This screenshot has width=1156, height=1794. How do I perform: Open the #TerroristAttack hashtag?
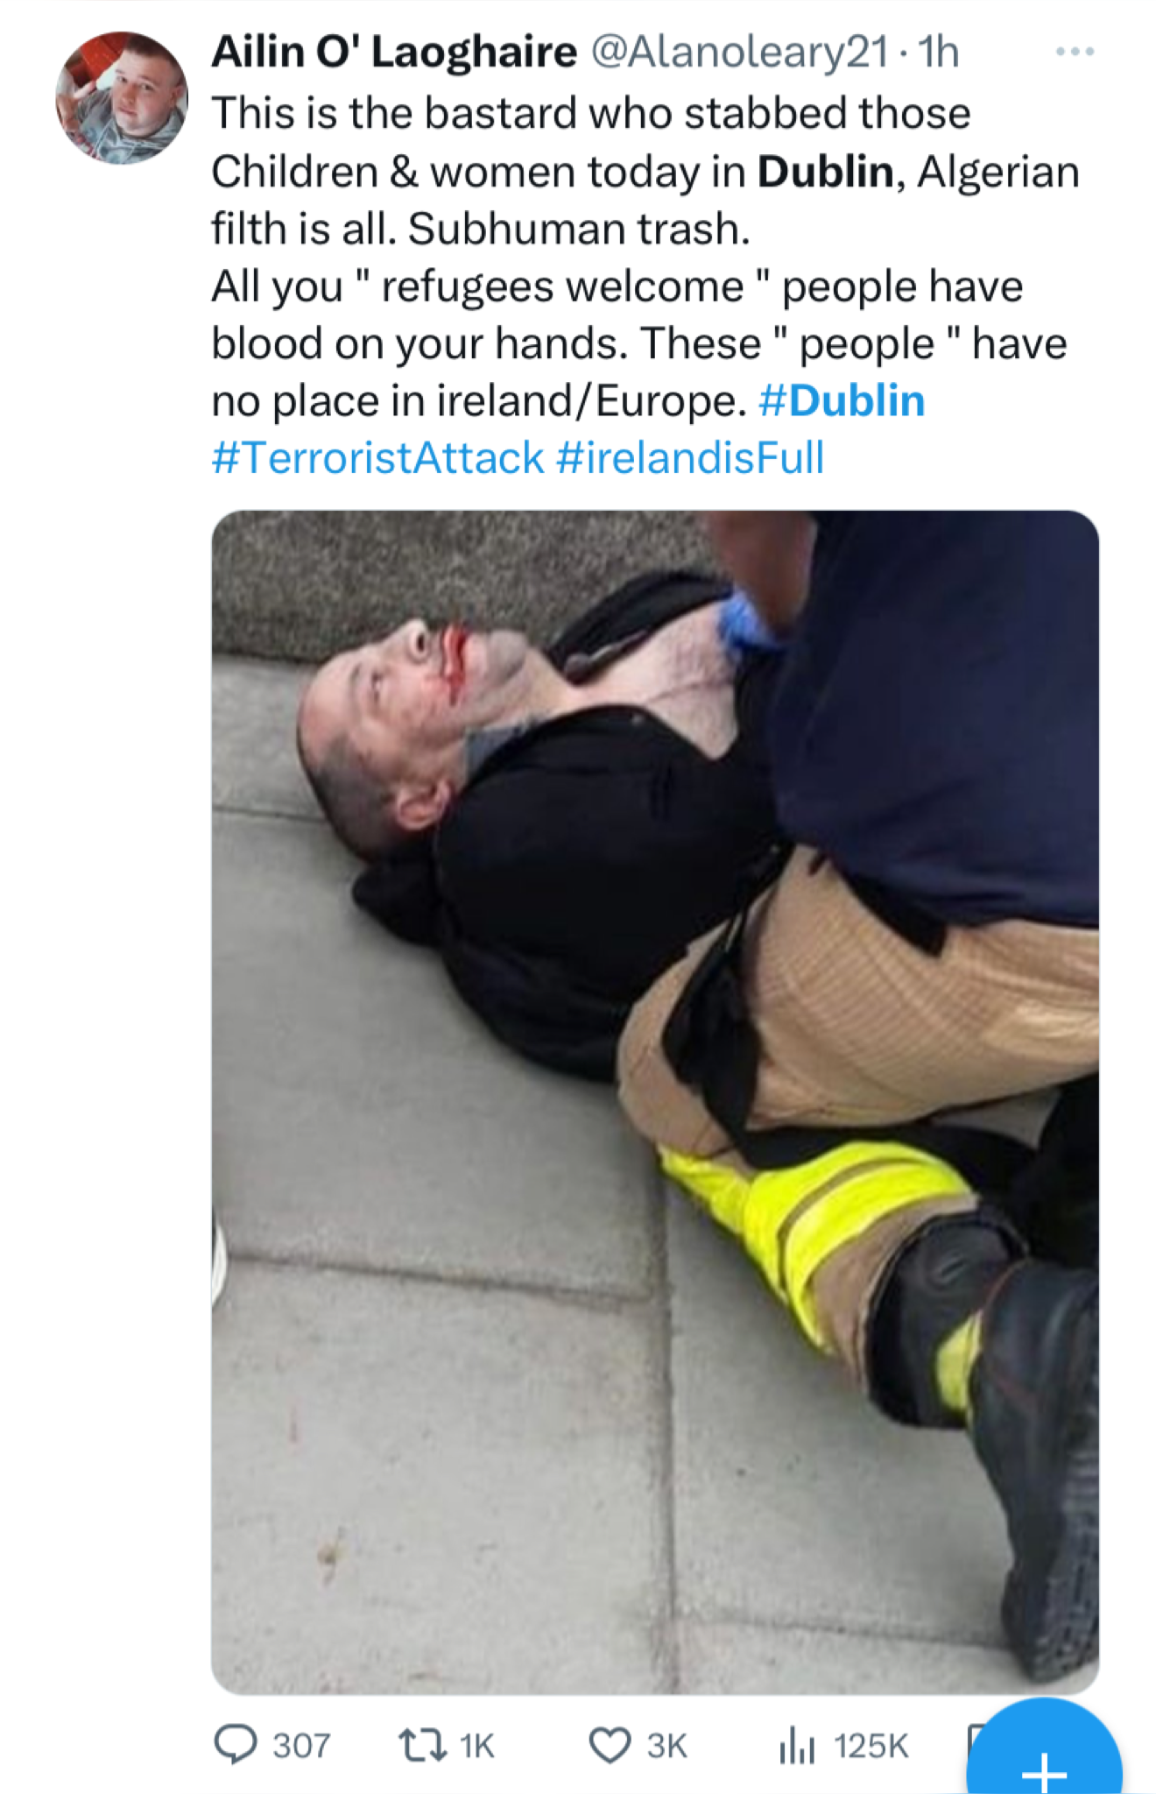click(x=377, y=458)
